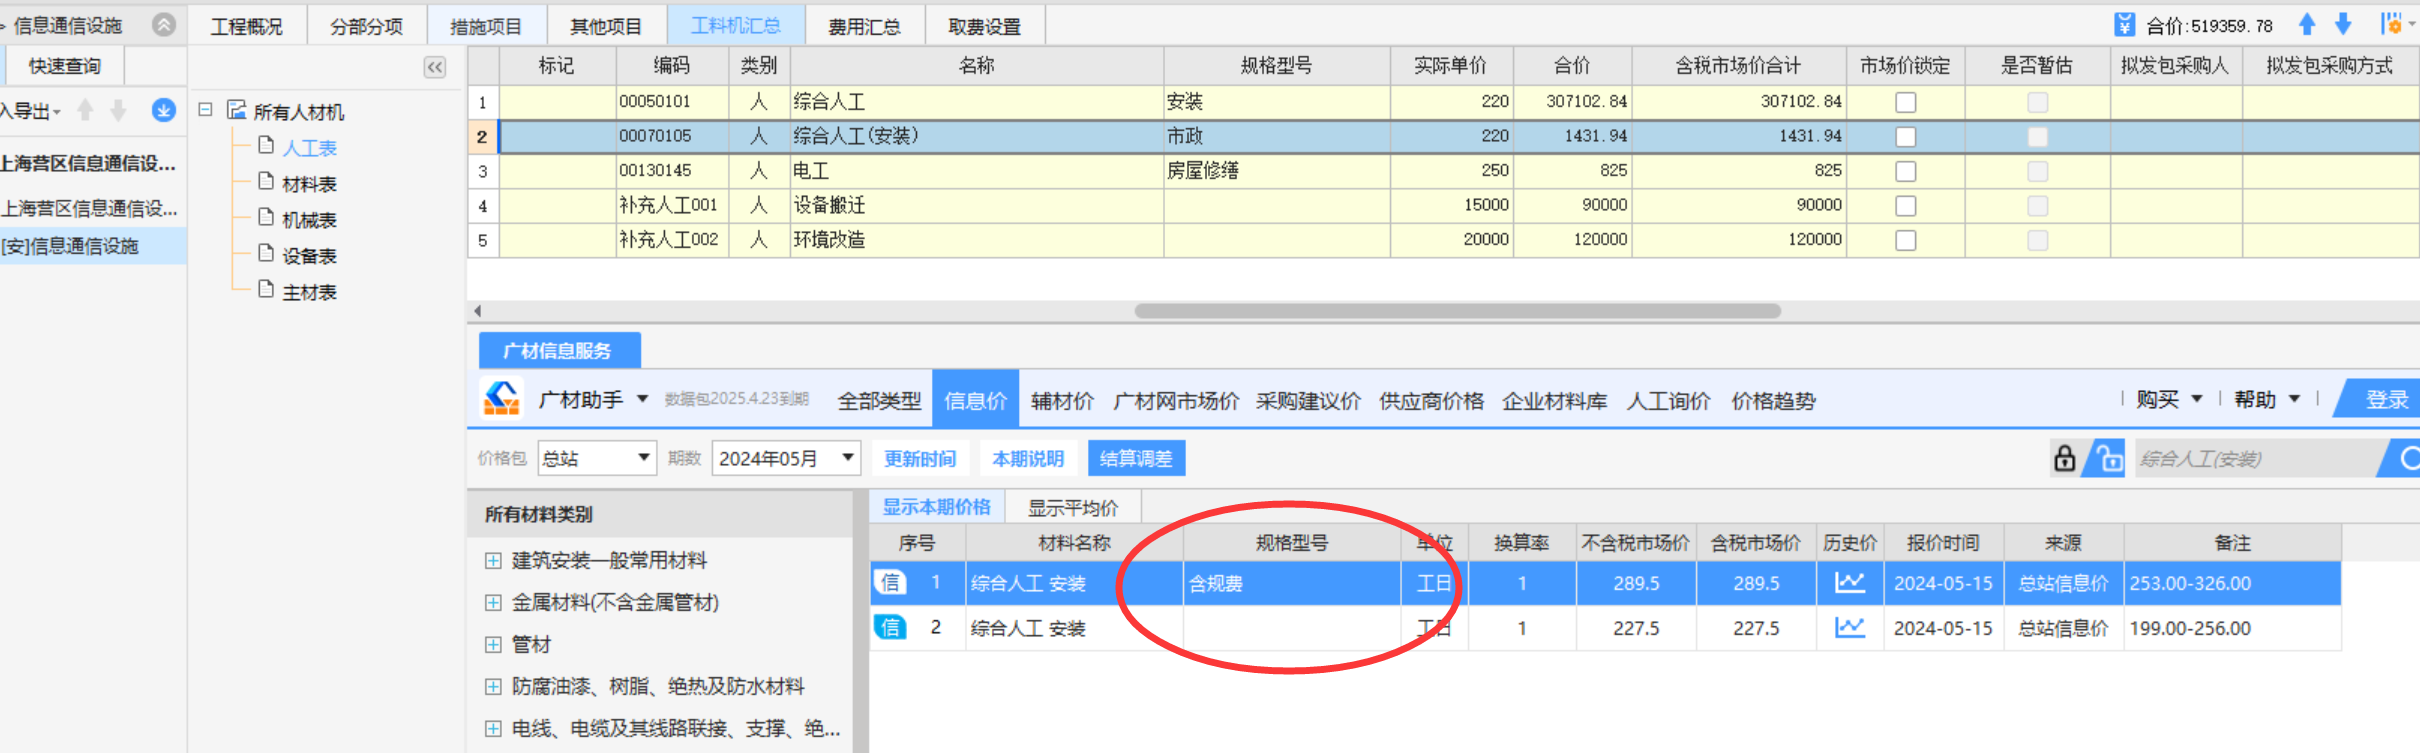Click the document icon beside 主材表
The width and height of the screenshot is (2420, 753).
(x=266, y=290)
